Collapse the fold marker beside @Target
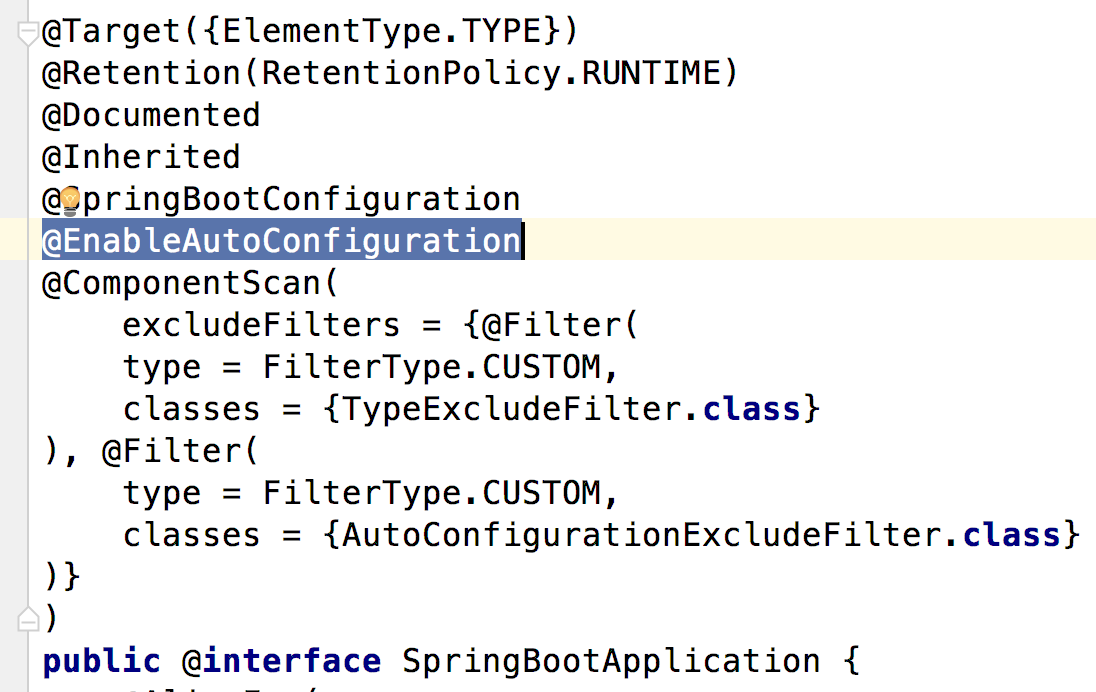The height and width of the screenshot is (692, 1096). (x=27, y=32)
